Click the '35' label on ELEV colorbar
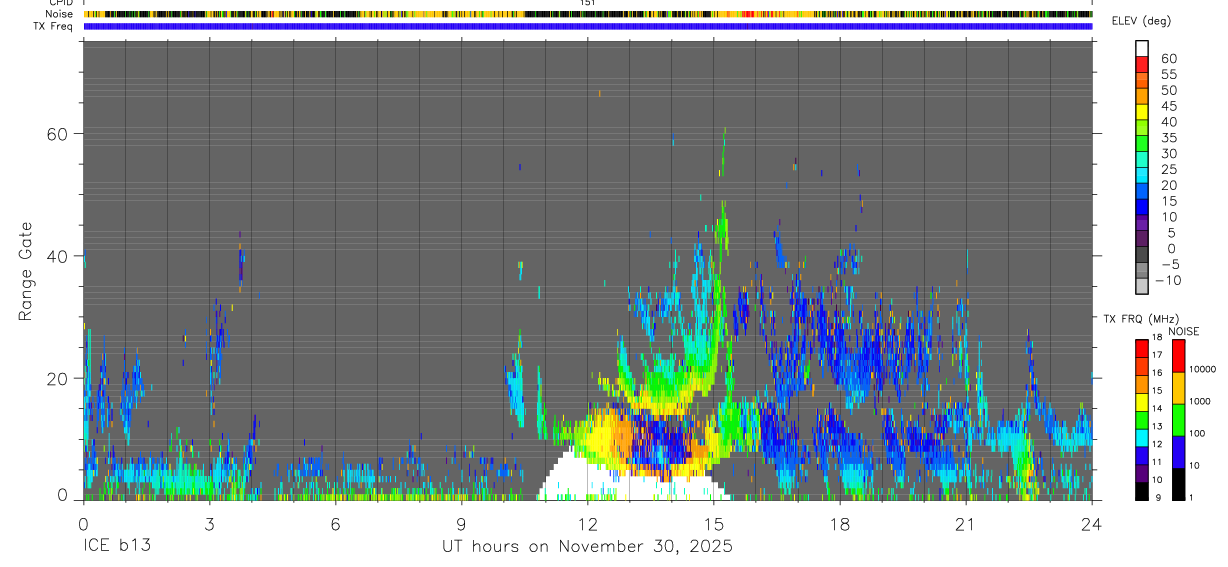 coord(1168,137)
